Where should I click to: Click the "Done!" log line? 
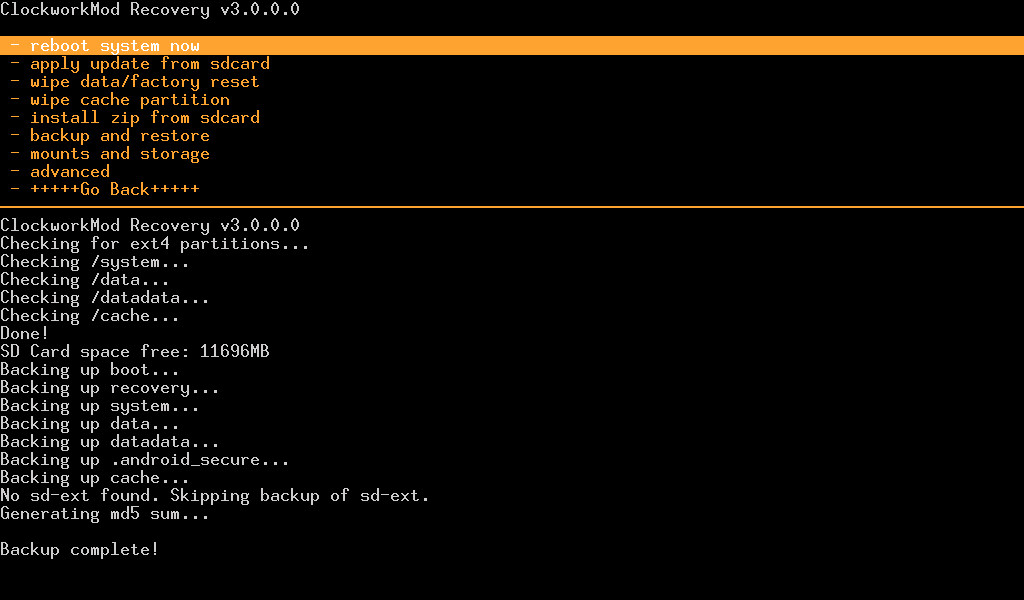pyautogui.click(x=25, y=334)
